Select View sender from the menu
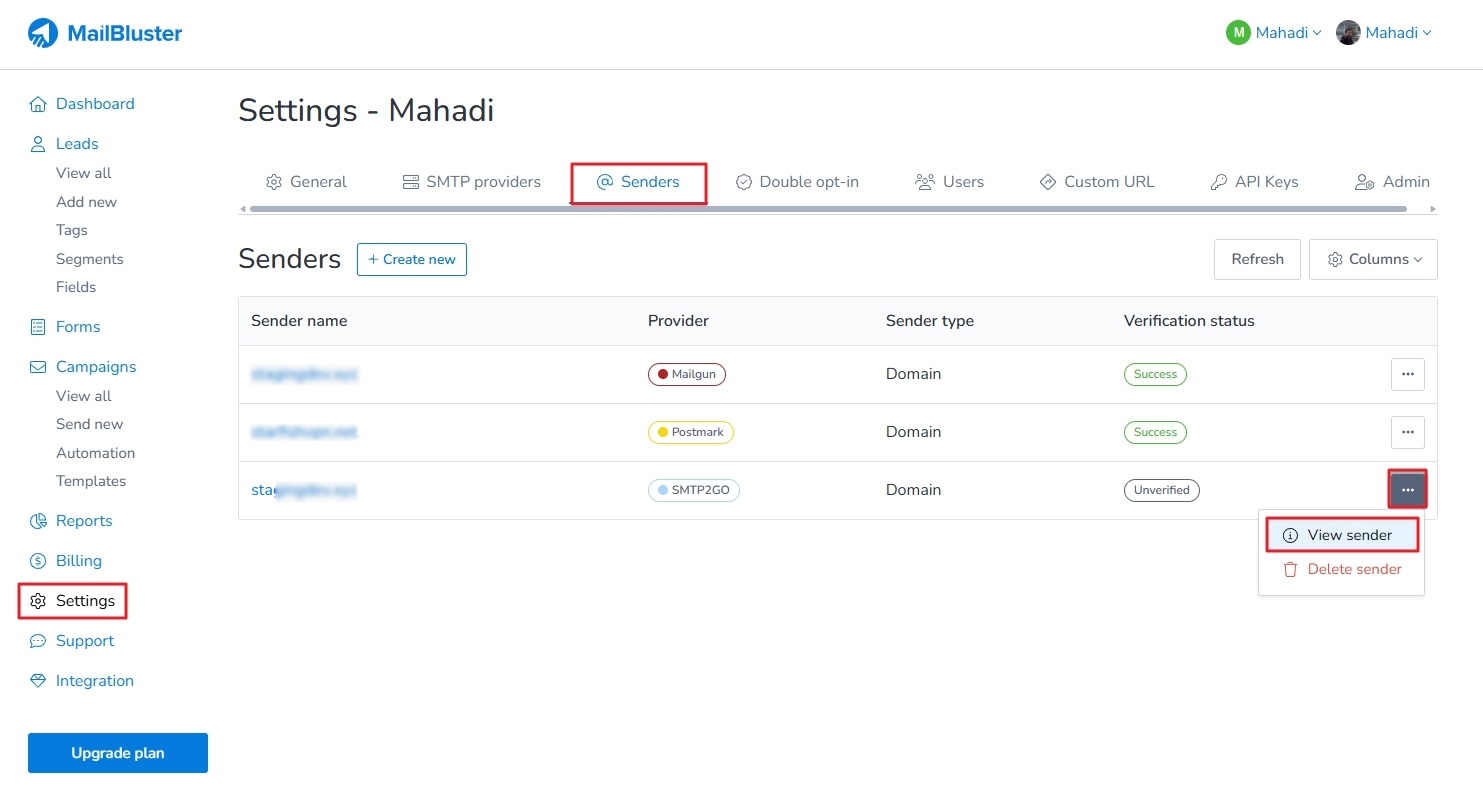This screenshot has width=1483, height=785. point(1342,535)
